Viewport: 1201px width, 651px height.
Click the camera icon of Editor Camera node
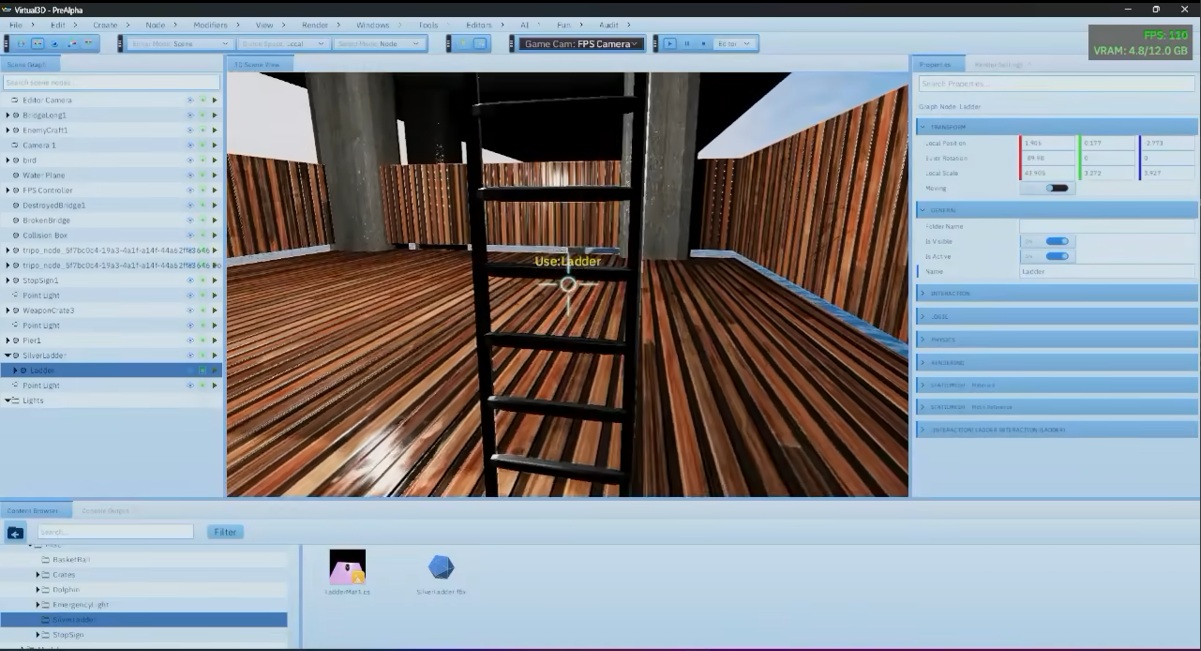(x=15, y=100)
